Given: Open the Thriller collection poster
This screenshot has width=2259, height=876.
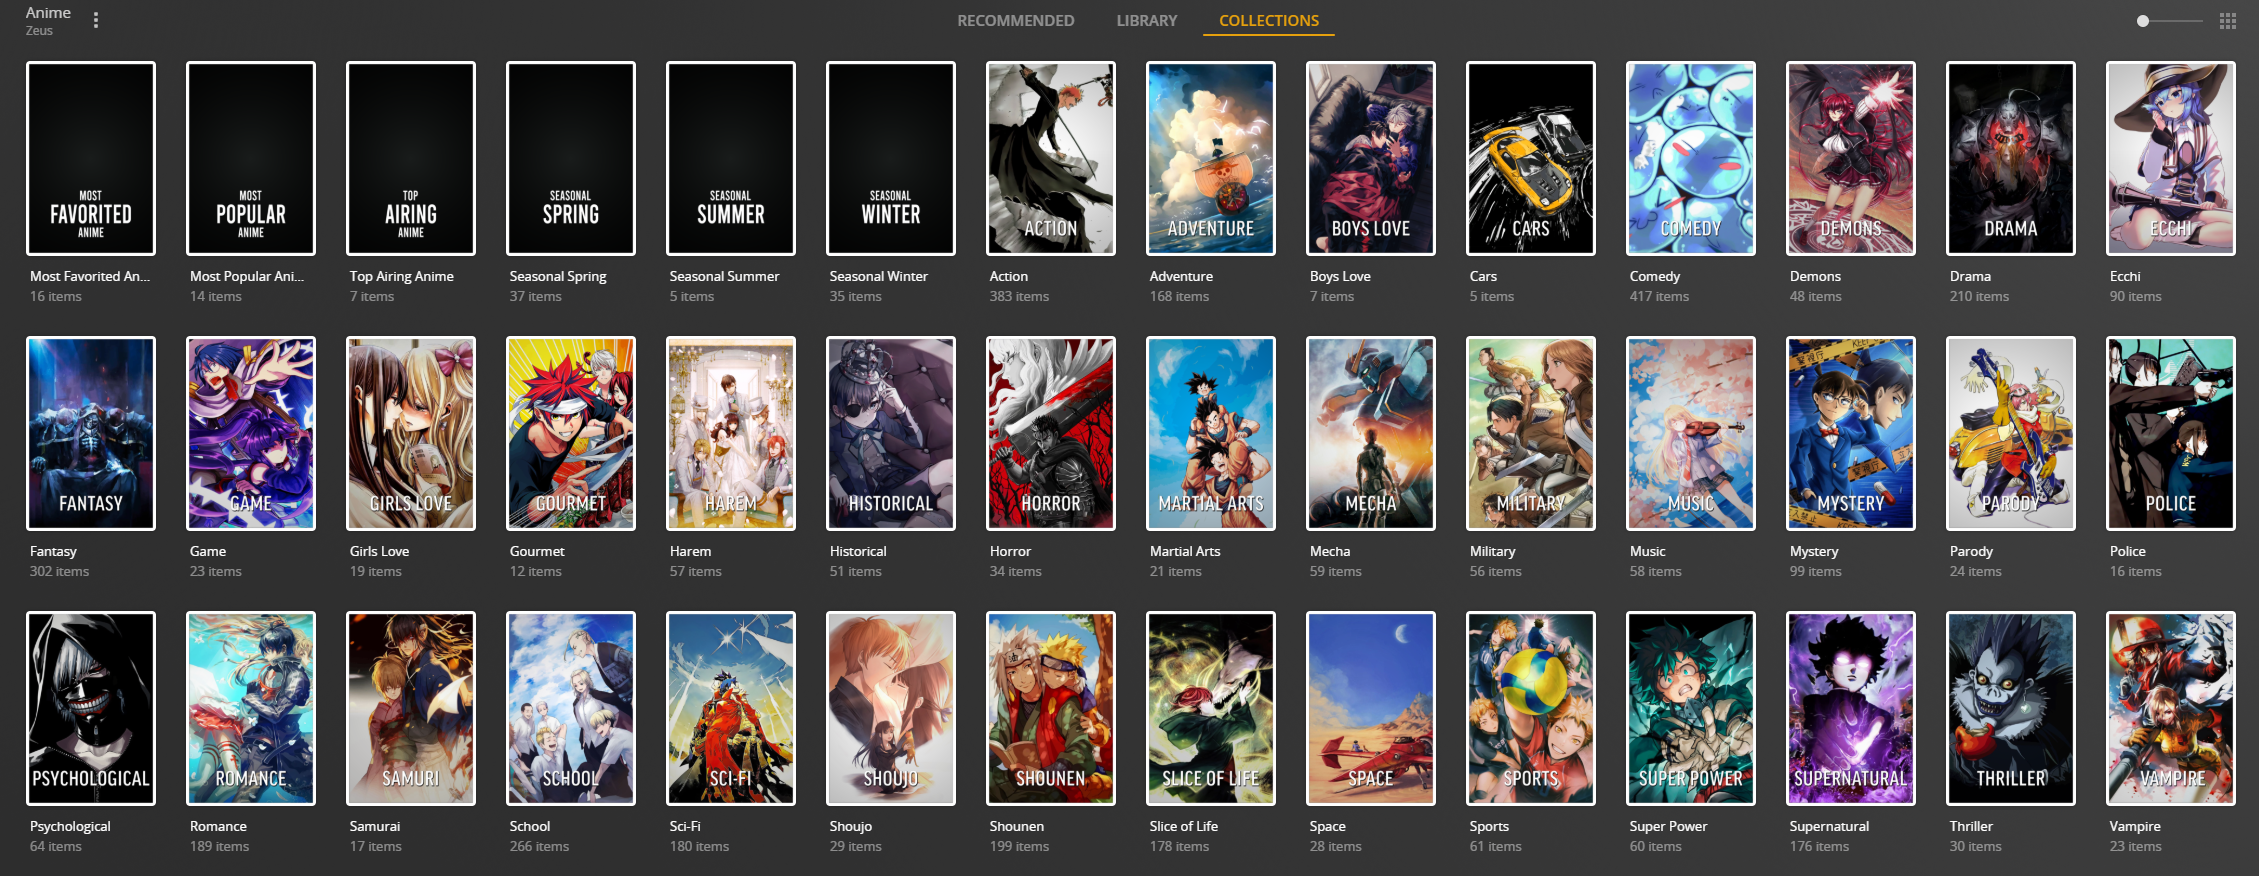Looking at the screenshot, I should click(2011, 708).
